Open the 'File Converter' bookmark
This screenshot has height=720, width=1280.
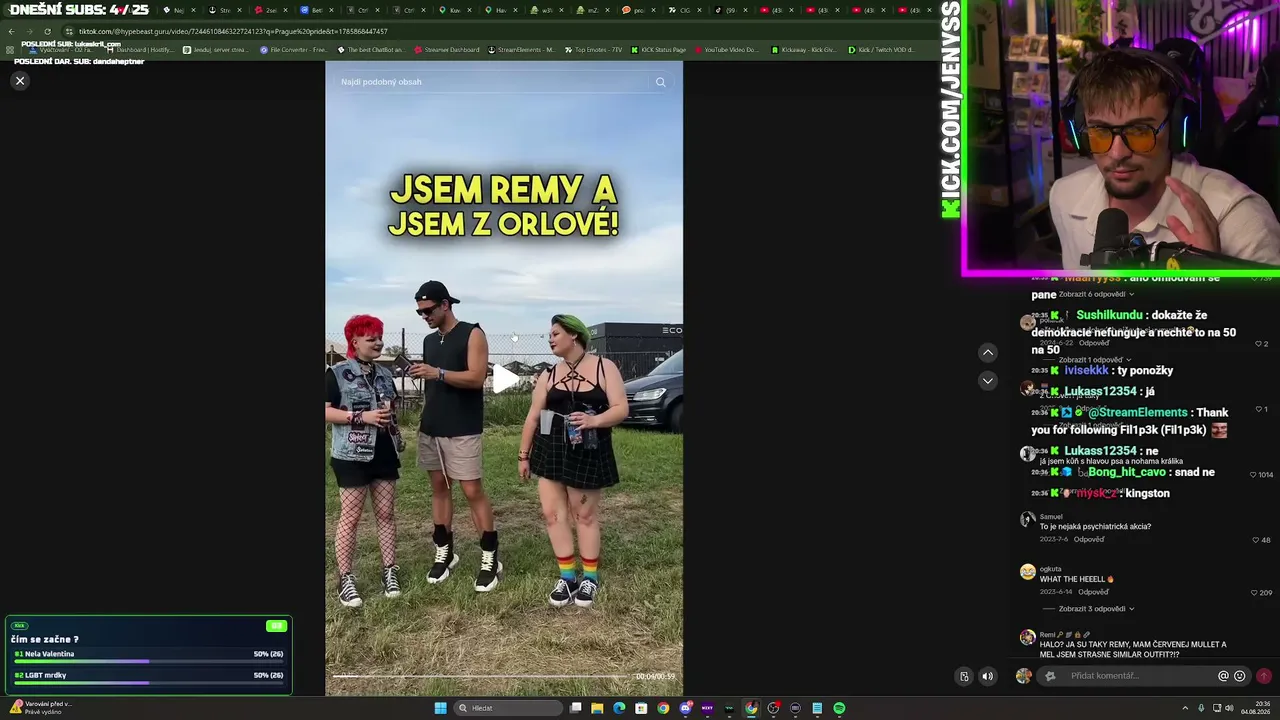click(x=293, y=50)
